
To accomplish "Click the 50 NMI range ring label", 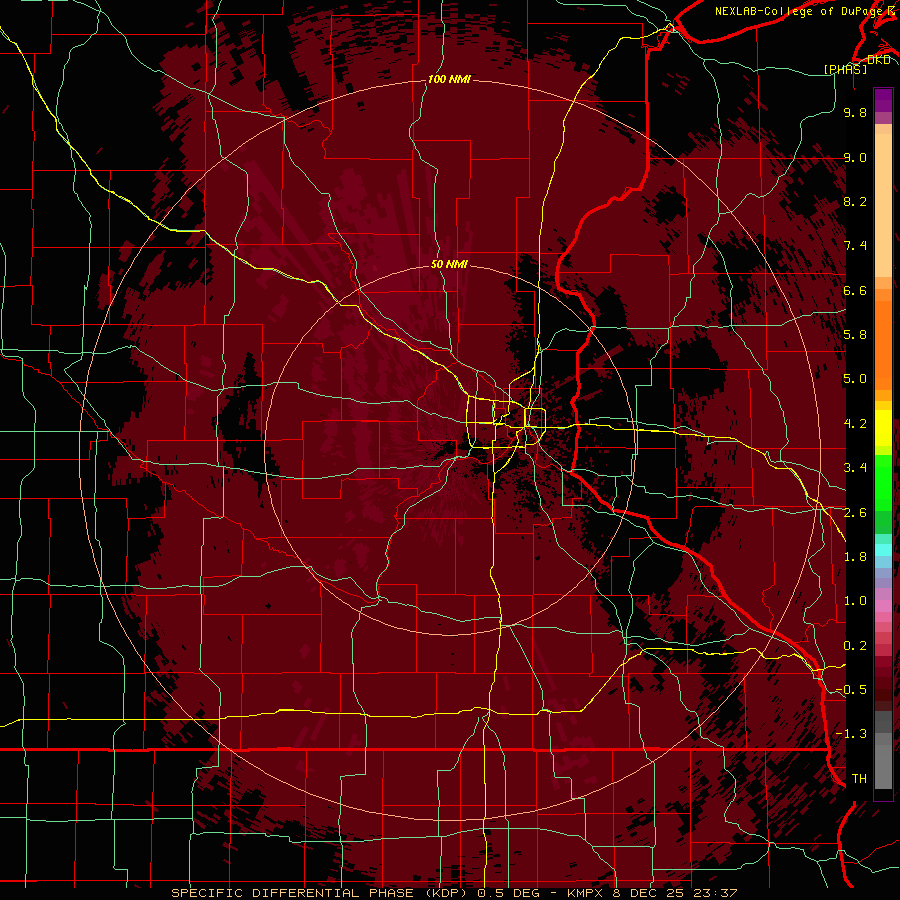I will (x=449, y=264).
